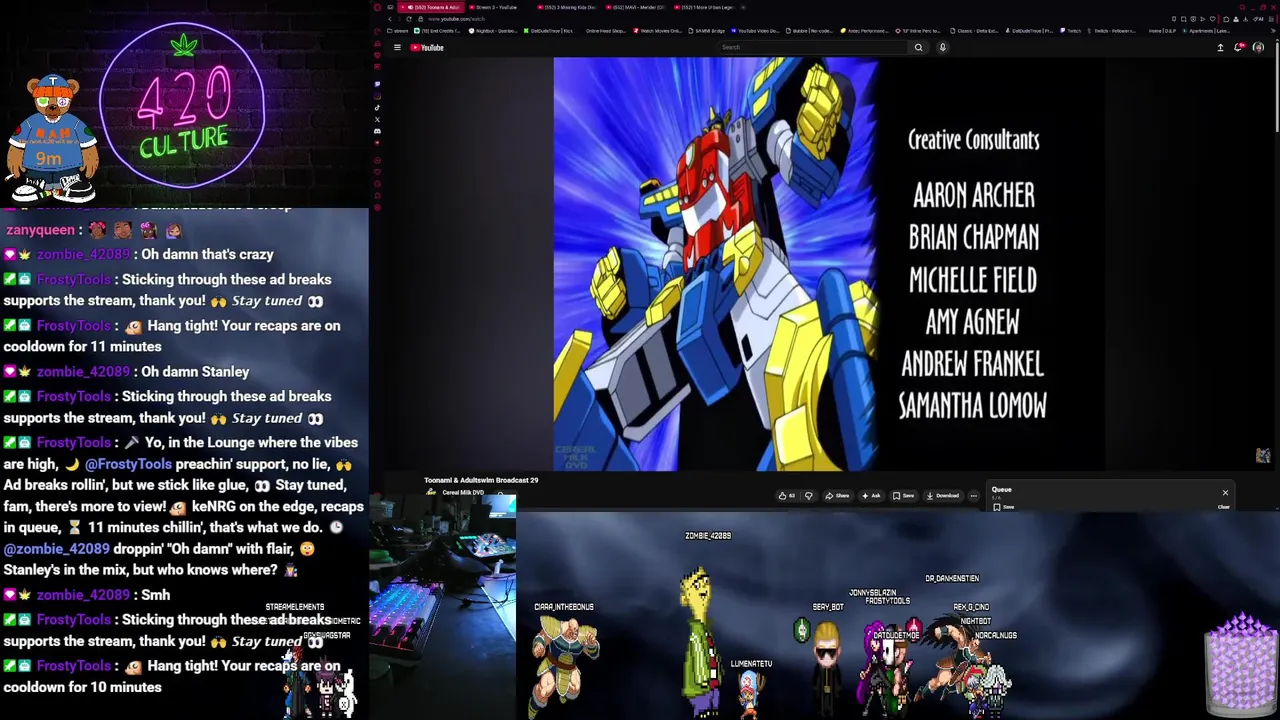
Task: Share the Toonami broadcast video
Action: [x=838, y=495]
